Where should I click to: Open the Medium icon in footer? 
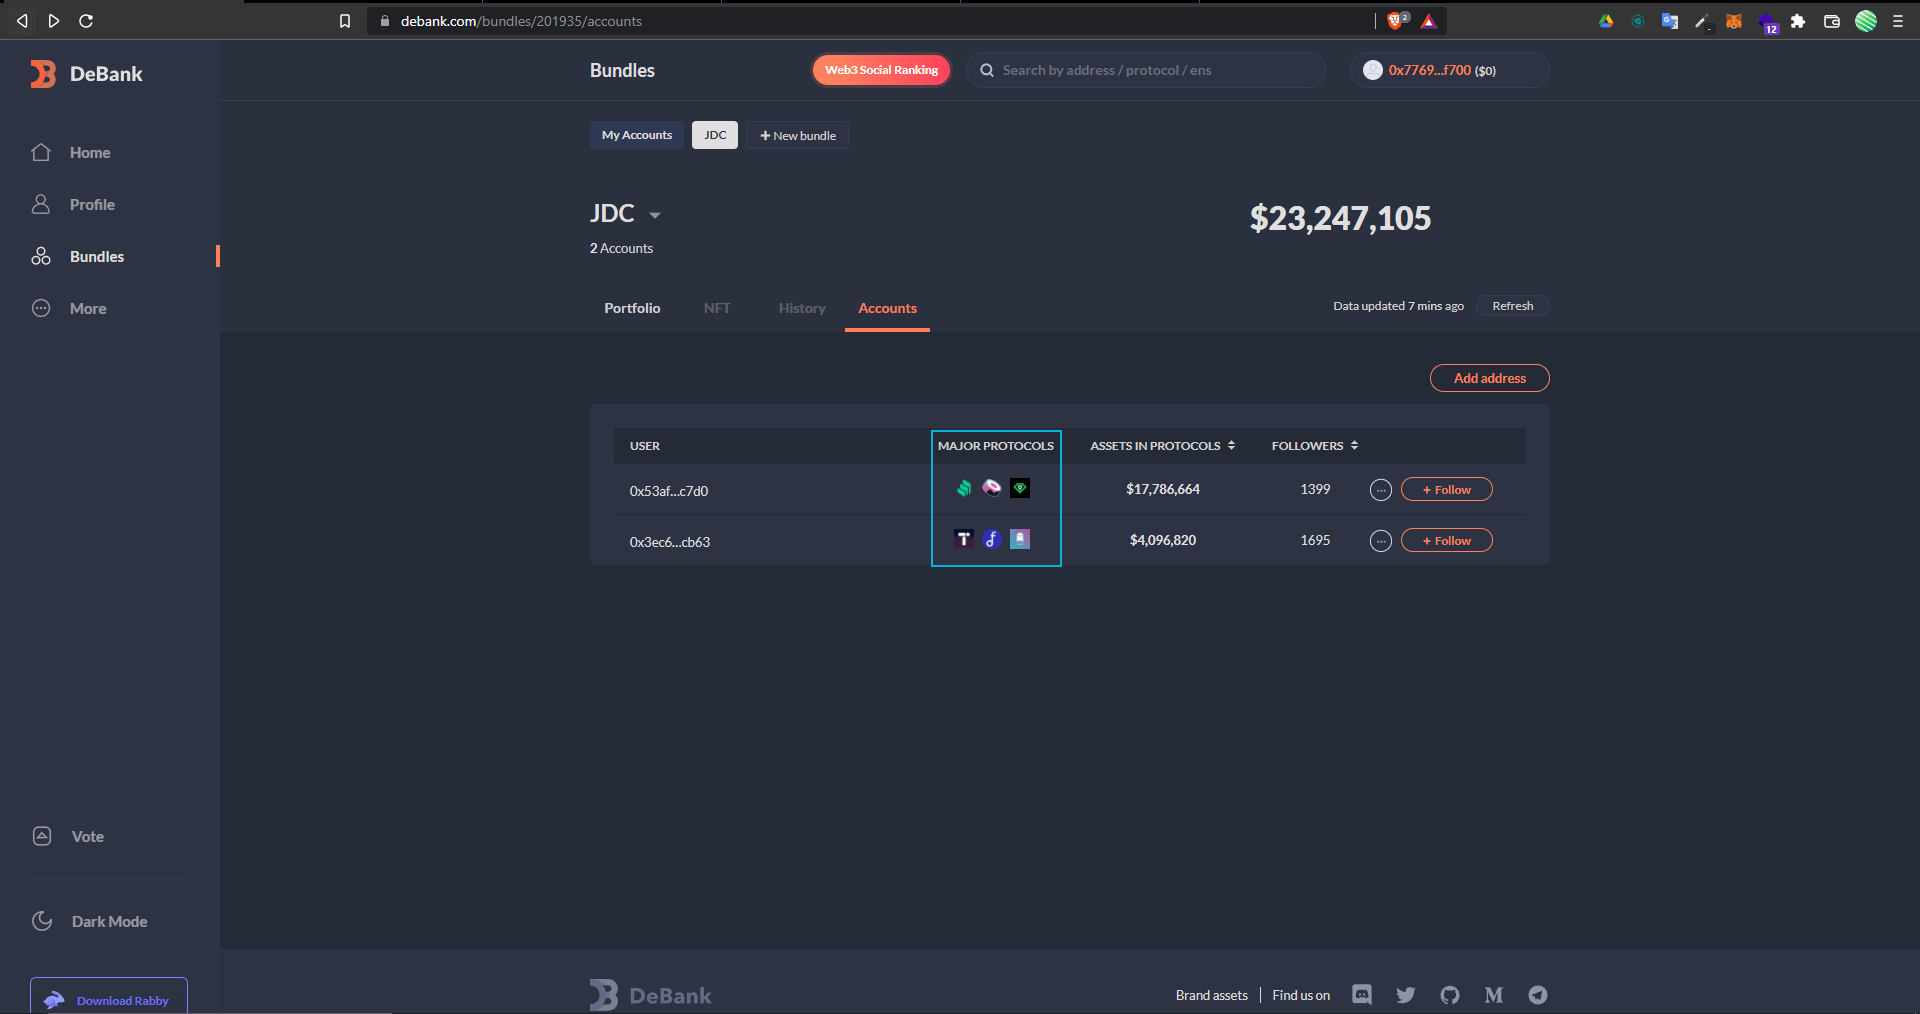(x=1493, y=995)
